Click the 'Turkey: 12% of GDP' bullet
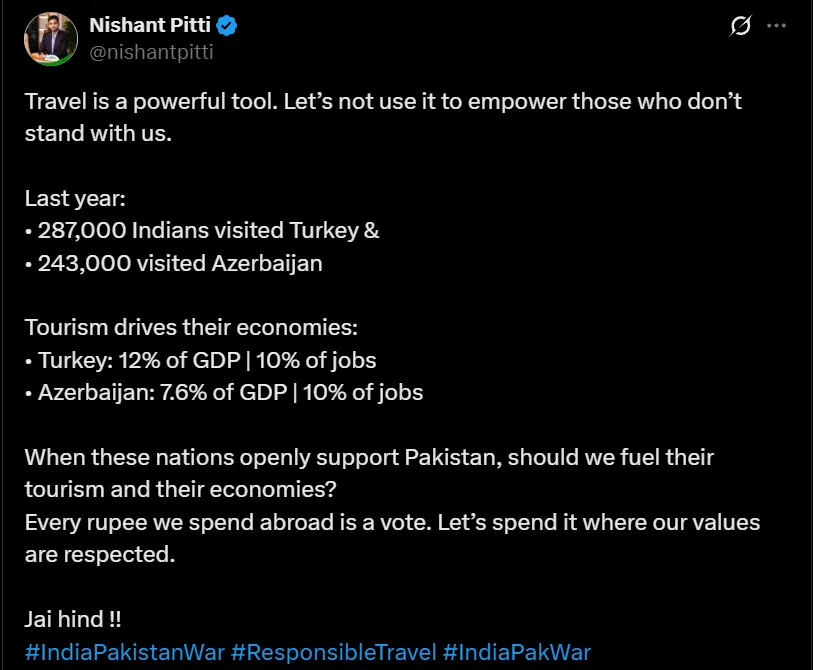The height and width of the screenshot is (670, 813). click(x=201, y=360)
